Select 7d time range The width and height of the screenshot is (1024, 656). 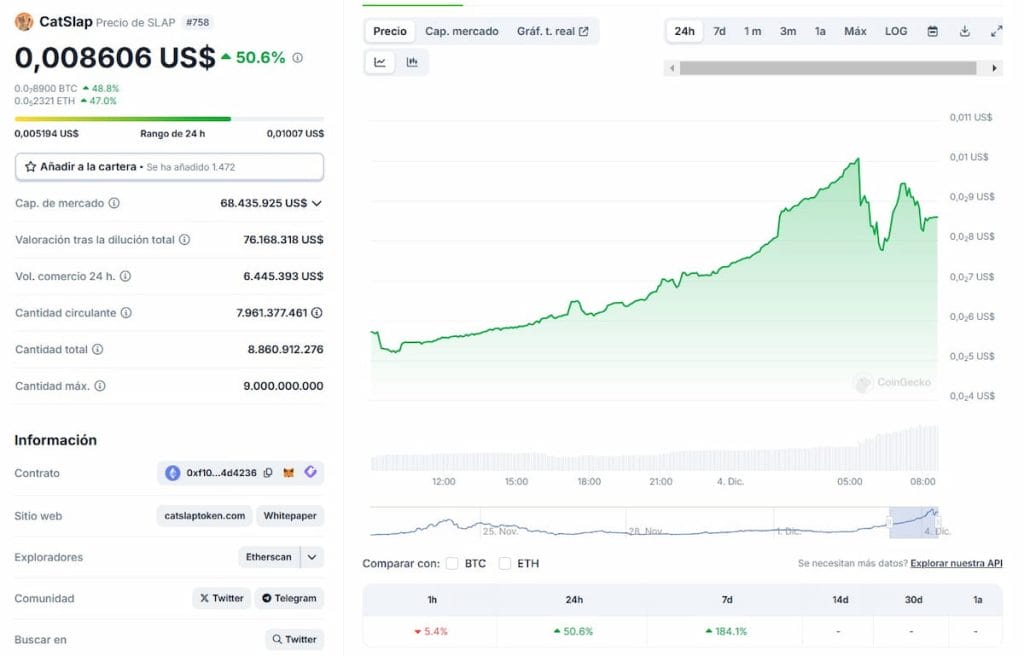719,31
